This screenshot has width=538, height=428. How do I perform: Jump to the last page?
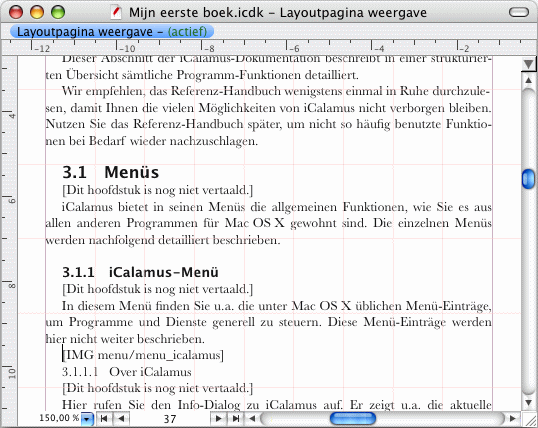(x=236, y=418)
